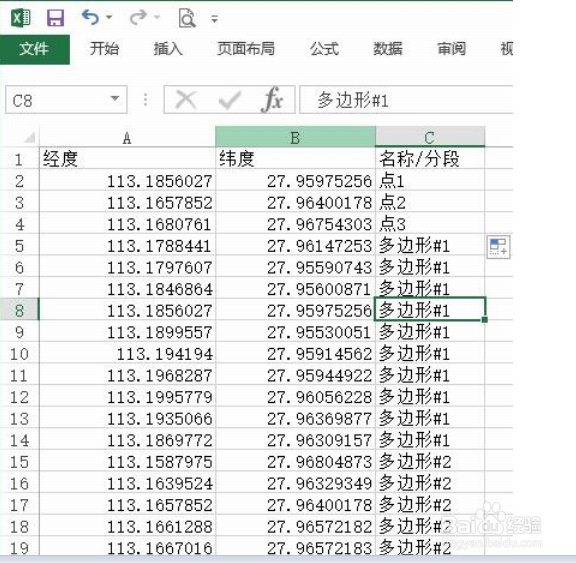
Task: Select column C header
Action: pyautogui.click(x=430, y=138)
